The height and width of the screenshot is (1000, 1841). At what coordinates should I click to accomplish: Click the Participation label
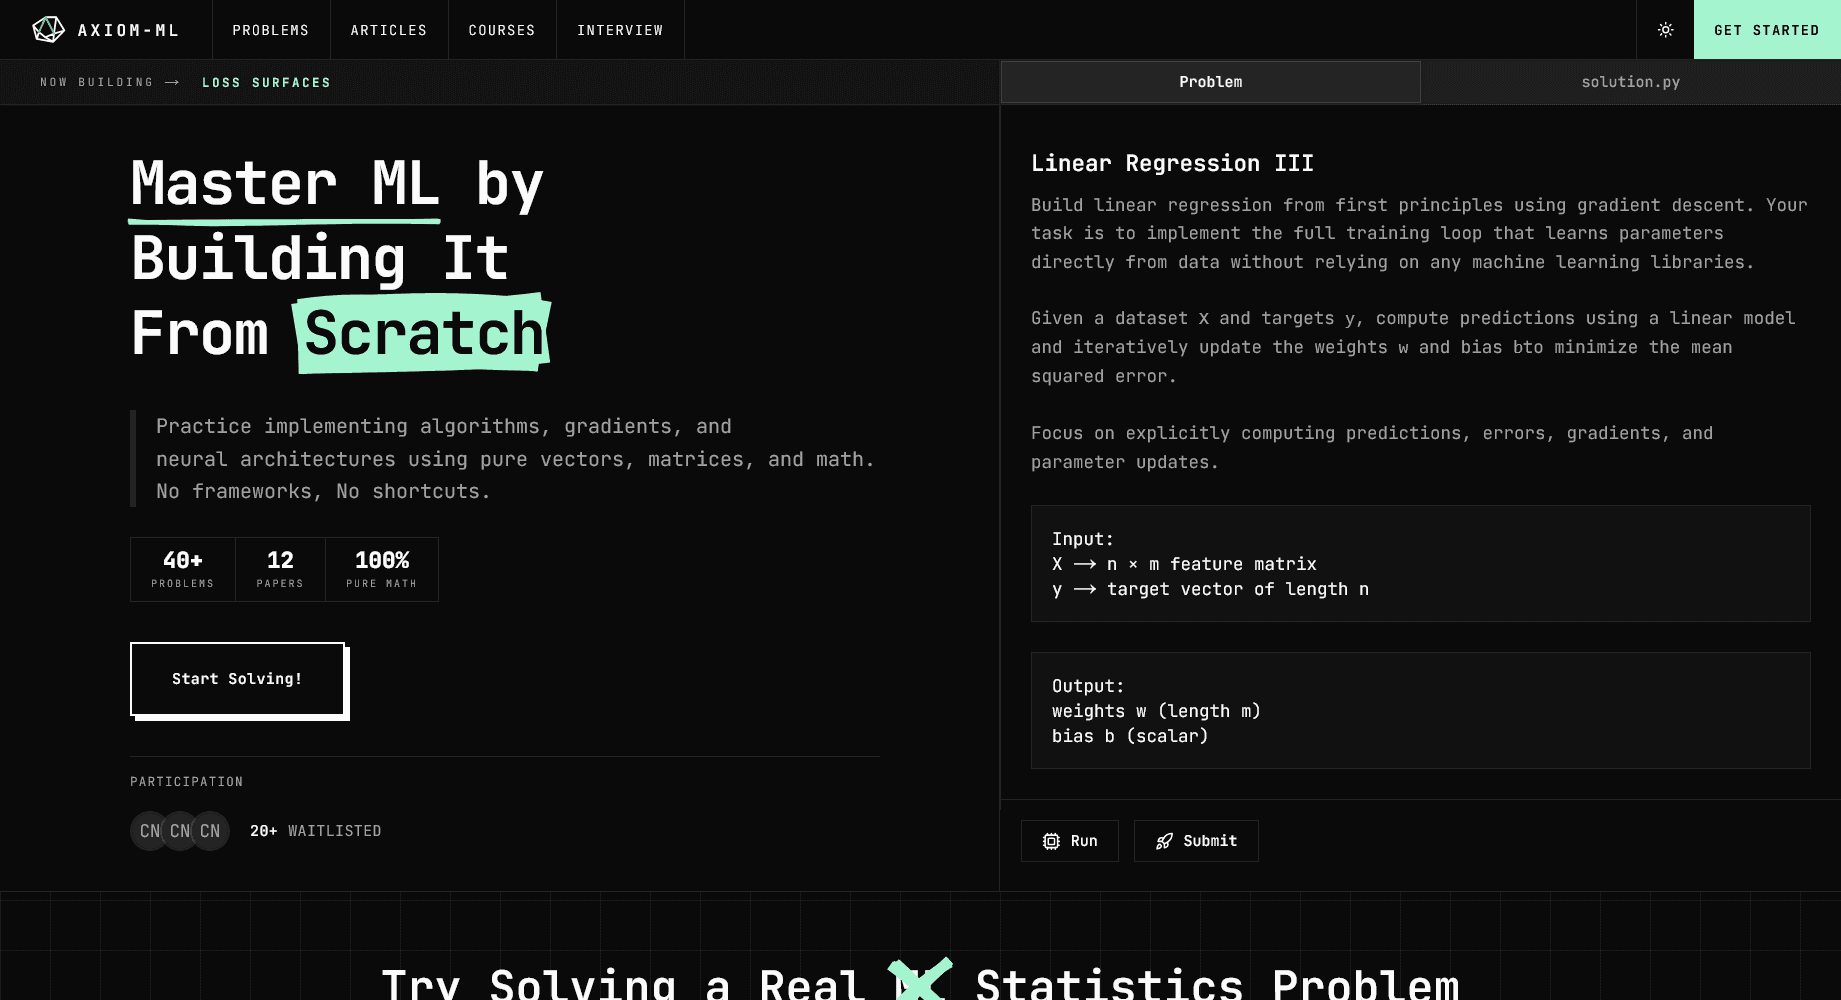[x=187, y=782]
